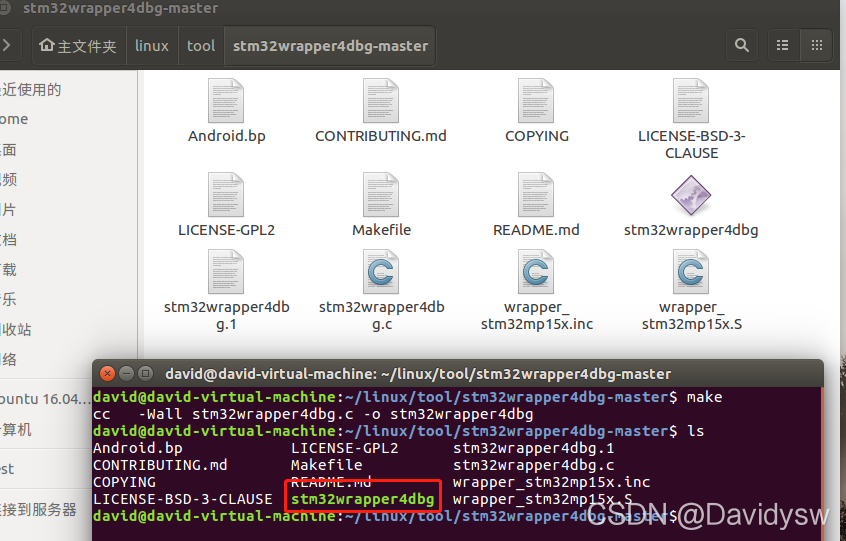The height and width of the screenshot is (541, 846).
Task: Select the stm32wrapper4dbg.c source file icon
Action: (381, 271)
